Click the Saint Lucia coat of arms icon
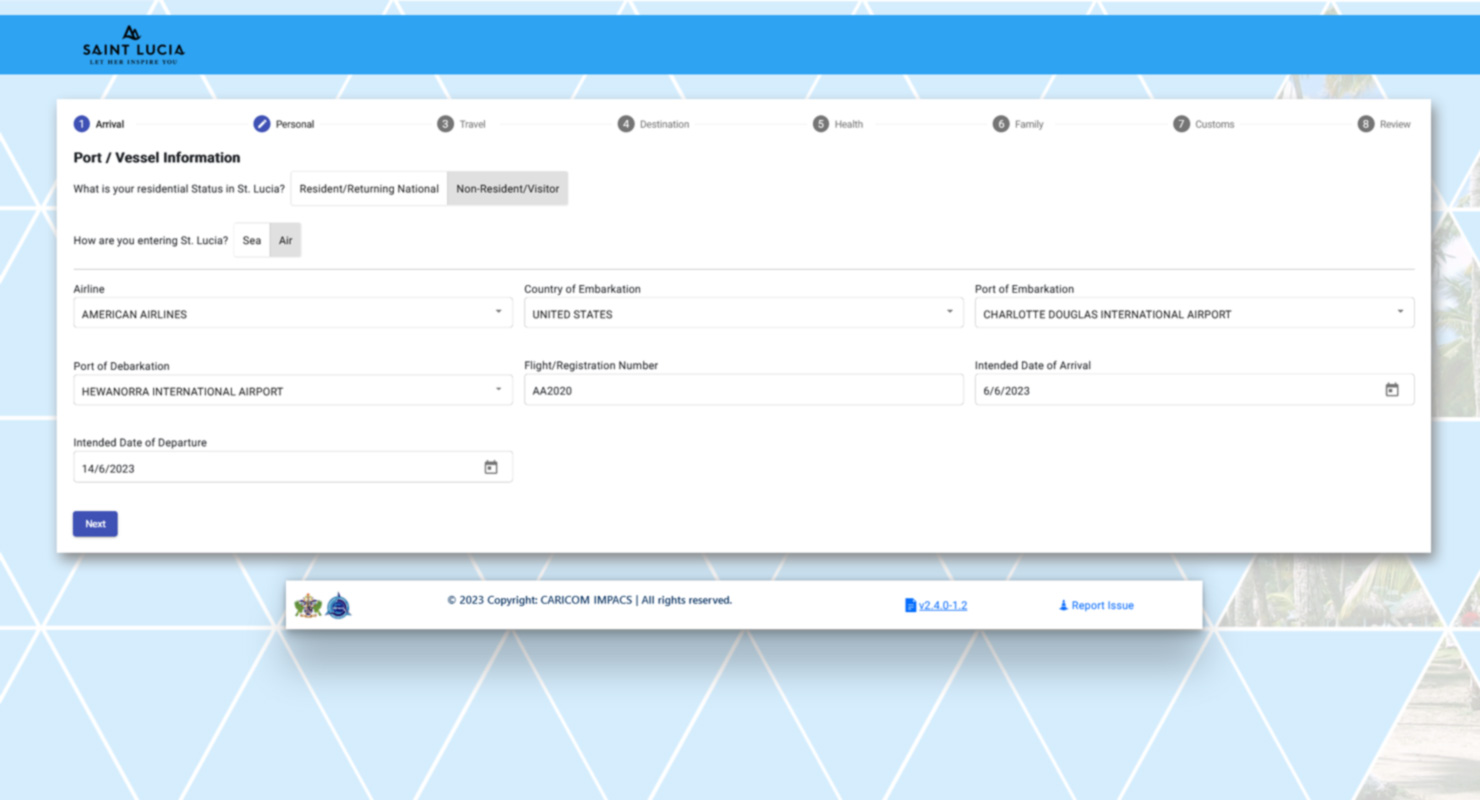 (x=308, y=606)
